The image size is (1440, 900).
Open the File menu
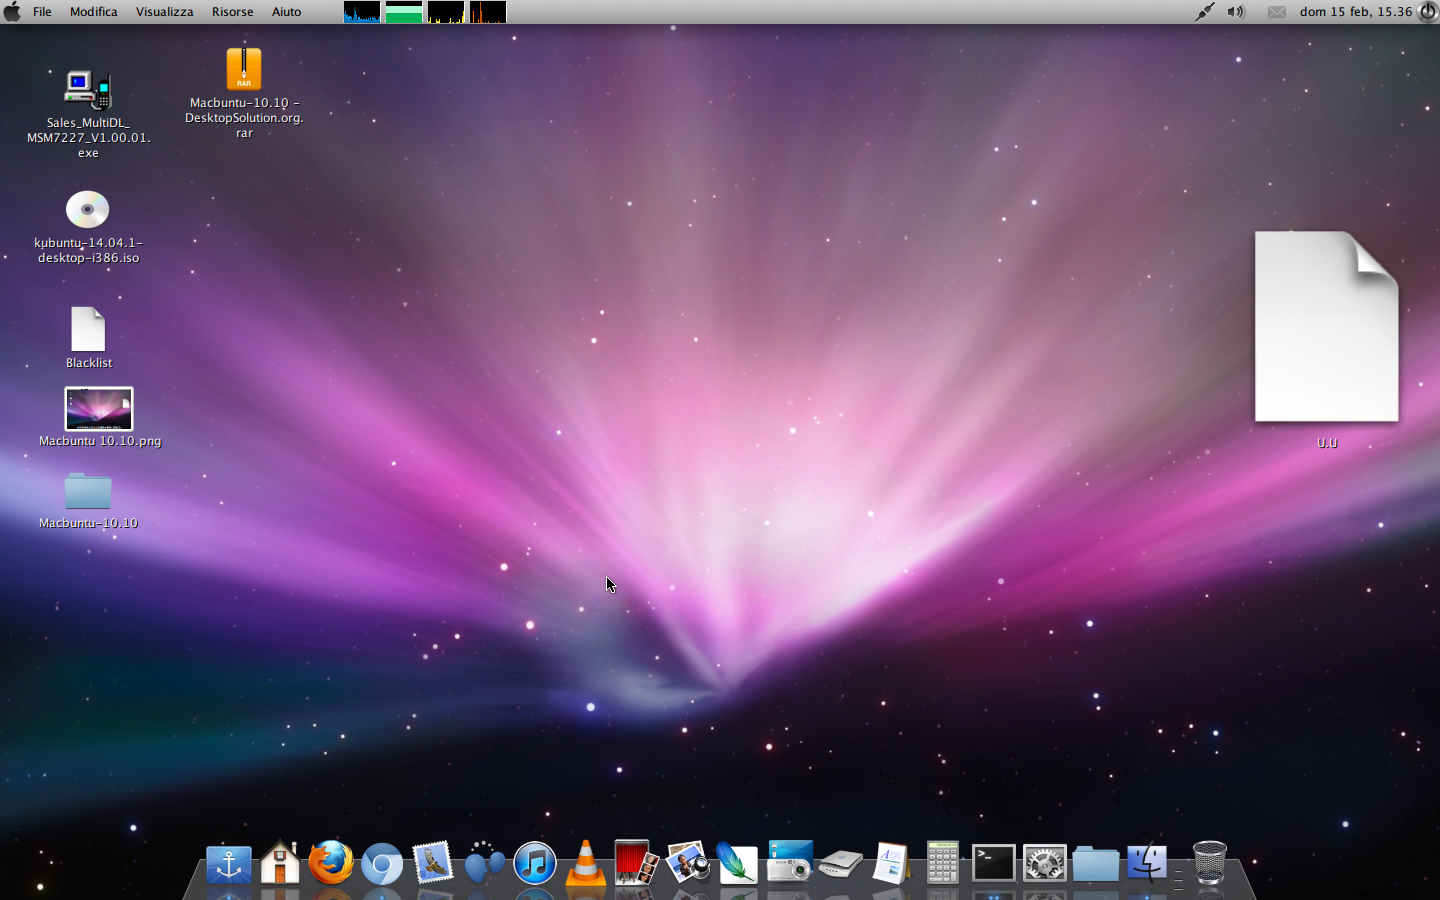[42, 12]
